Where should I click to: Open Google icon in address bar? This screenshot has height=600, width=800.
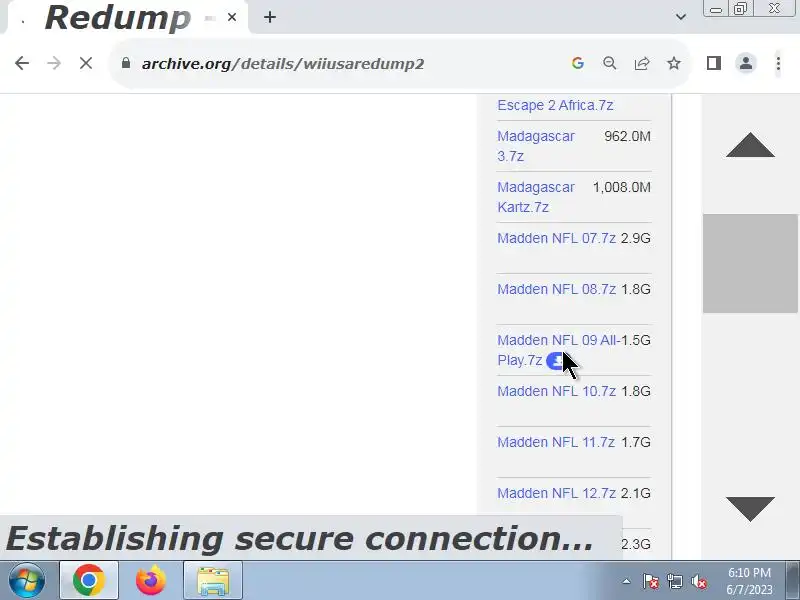578,63
